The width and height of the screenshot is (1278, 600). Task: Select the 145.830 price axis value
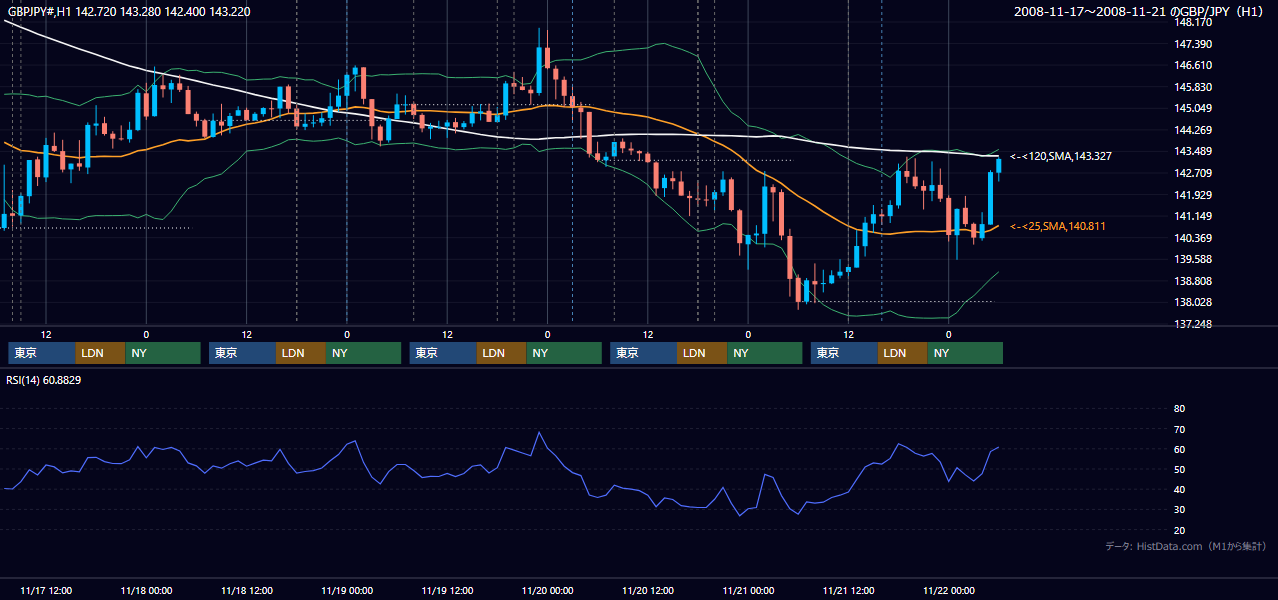click(1193, 87)
